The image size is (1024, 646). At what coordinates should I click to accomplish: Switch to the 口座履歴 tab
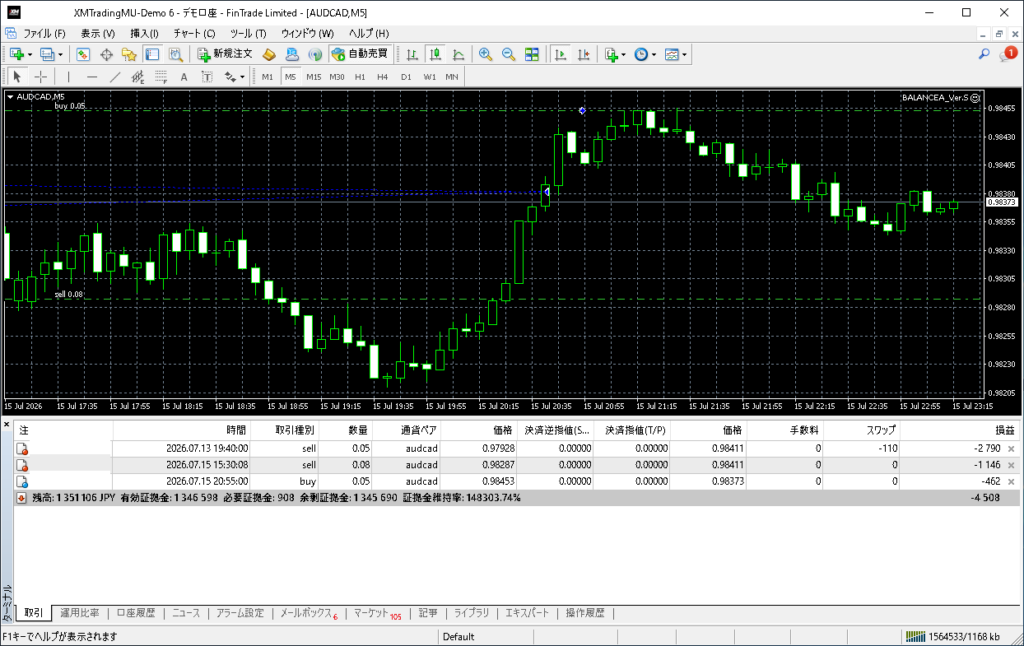click(136, 613)
